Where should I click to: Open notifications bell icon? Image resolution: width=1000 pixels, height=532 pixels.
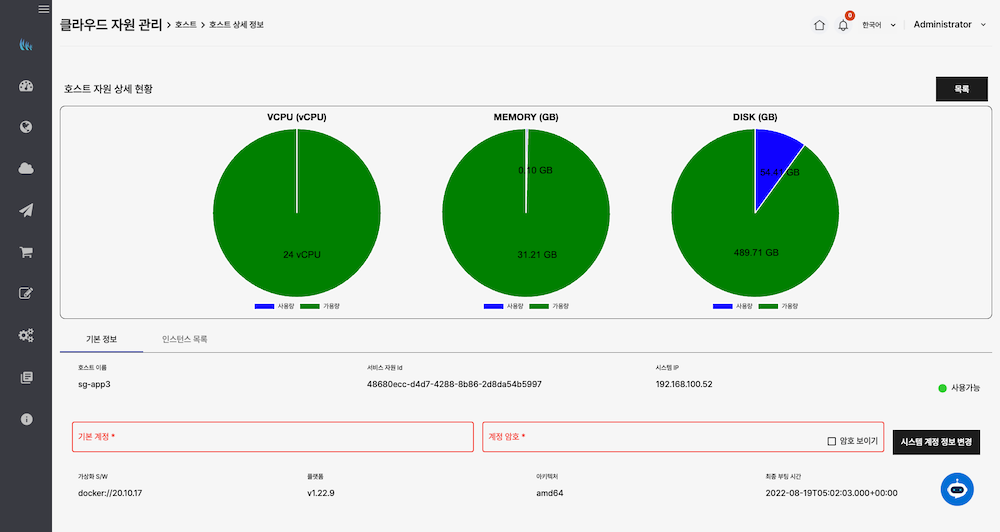click(x=843, y=25)
